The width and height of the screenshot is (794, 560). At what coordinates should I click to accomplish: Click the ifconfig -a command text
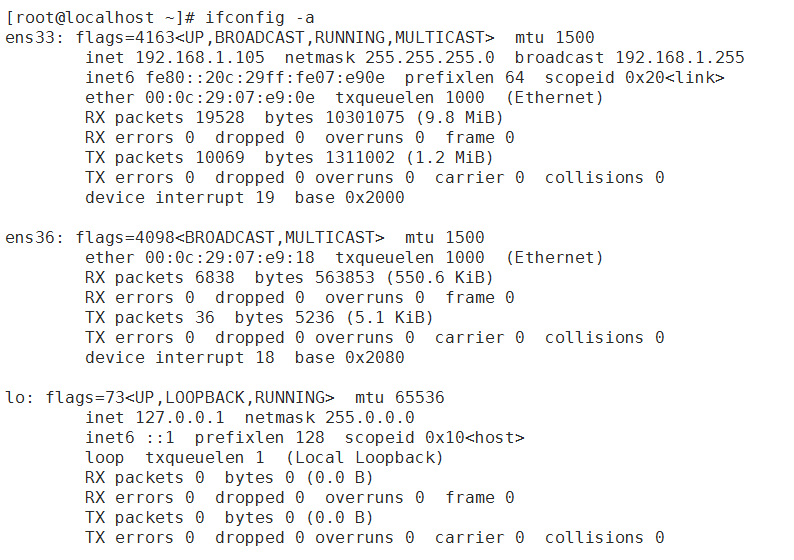pos(260,18)
